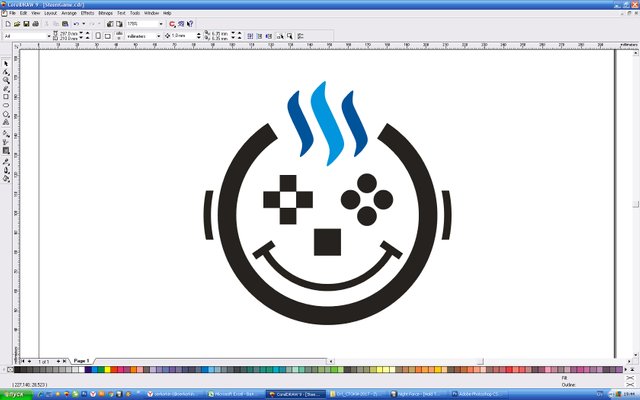Toggle Snap To Grid

coord(250,36)
